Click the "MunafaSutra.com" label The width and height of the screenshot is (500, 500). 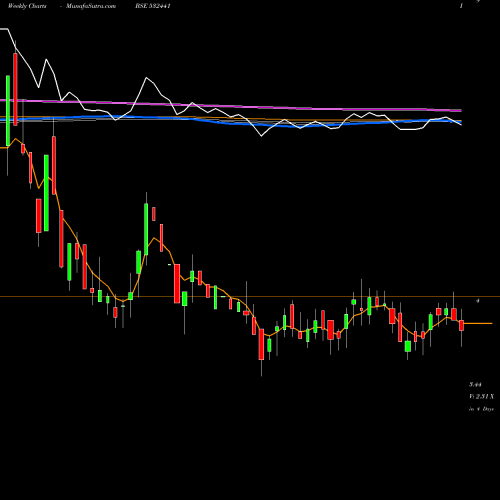(x=91, y=6)
